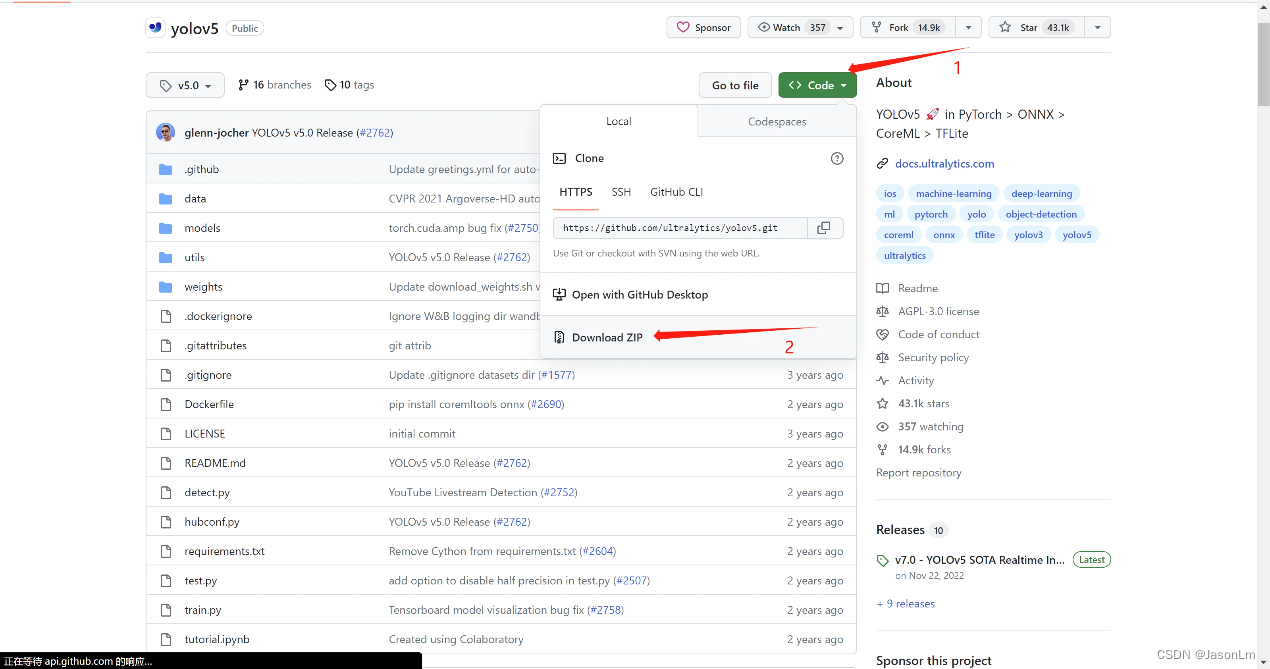
Task: Open the v5.0 branch selector dropdown
Action: tap(185, 86)
